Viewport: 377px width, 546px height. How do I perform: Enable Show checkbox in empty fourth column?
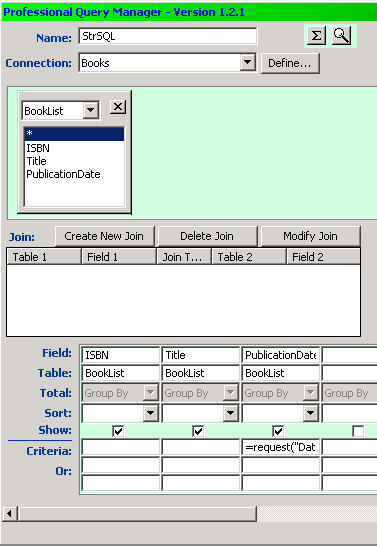pos(358,431)
